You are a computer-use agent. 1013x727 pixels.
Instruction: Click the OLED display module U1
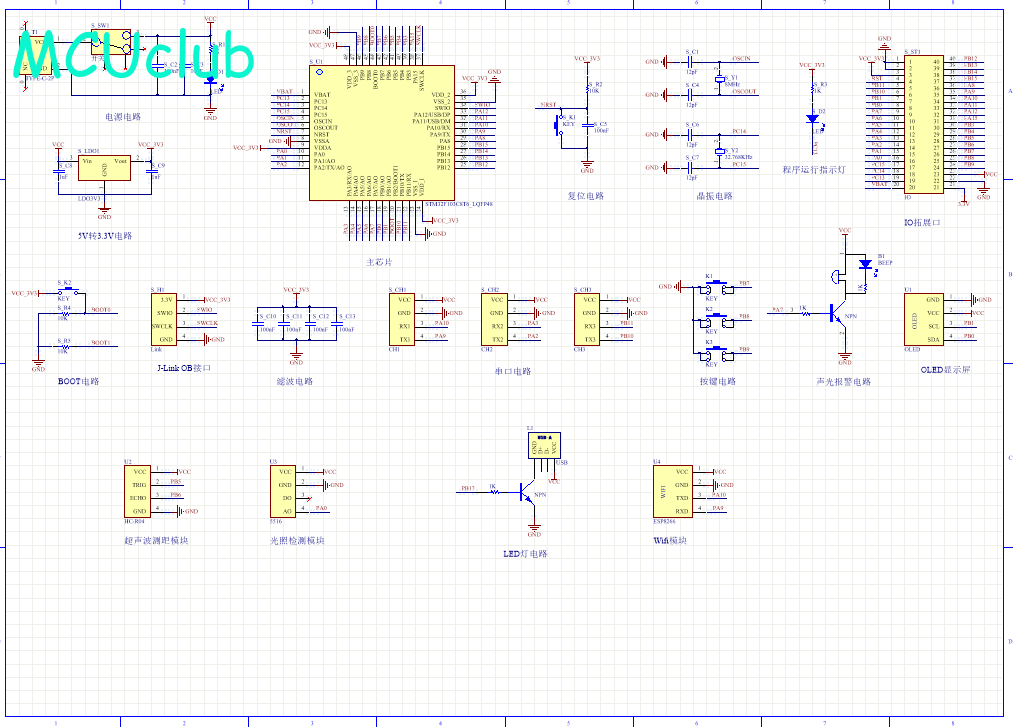[923, 319]
